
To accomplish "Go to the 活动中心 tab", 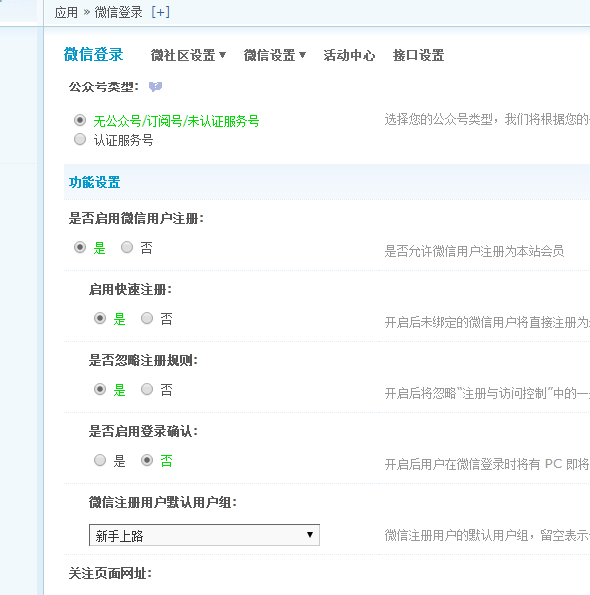I will point(349,55).
